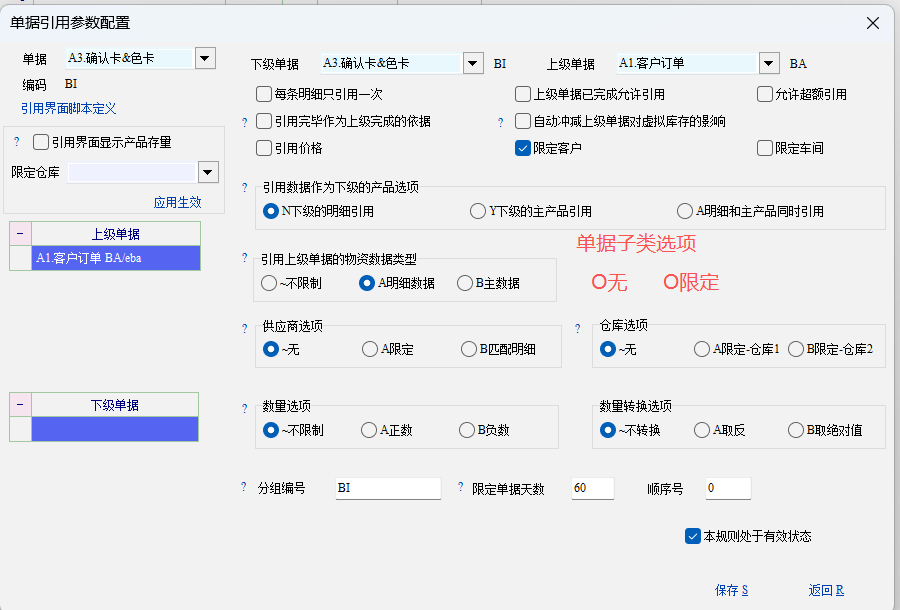This screenshot has width=900, height=610.
Task: Expand the 上级单据 combo box arrow
Action: pos(768,63)
